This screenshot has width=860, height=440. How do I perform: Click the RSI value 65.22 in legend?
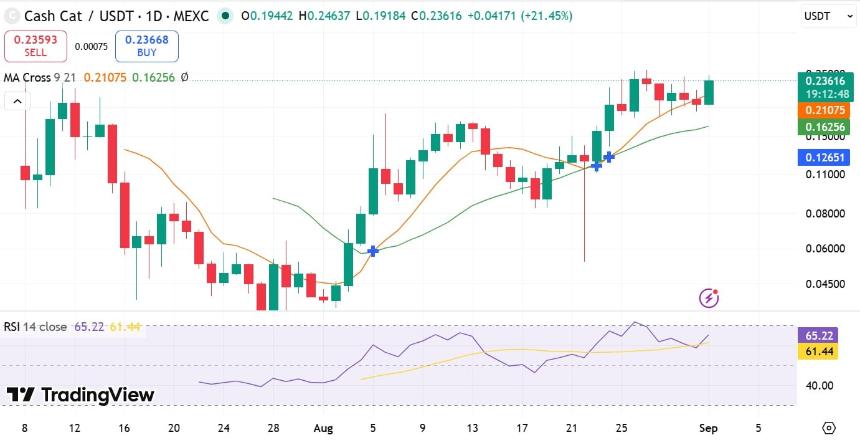pos(89,327)
